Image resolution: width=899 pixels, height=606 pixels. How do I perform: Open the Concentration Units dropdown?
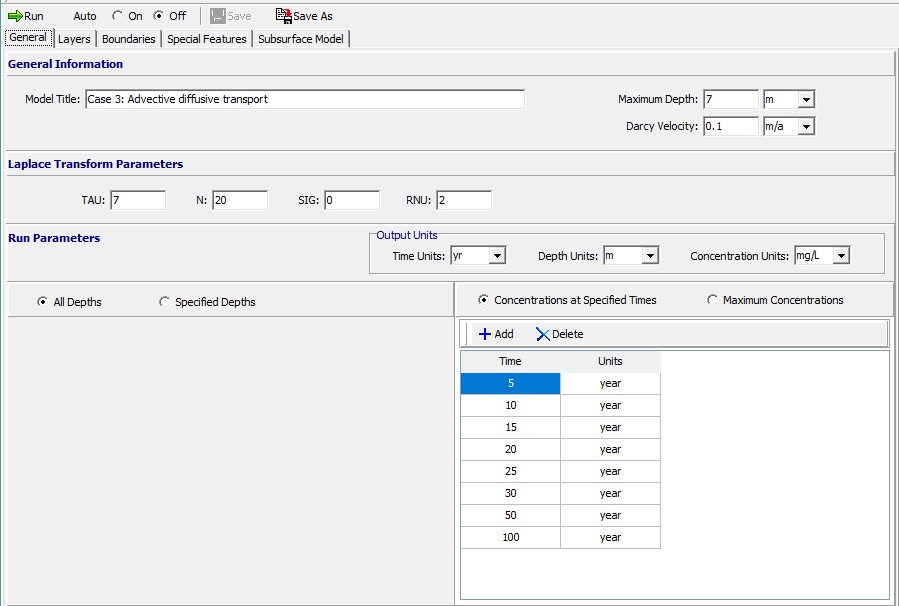point(840,256)
